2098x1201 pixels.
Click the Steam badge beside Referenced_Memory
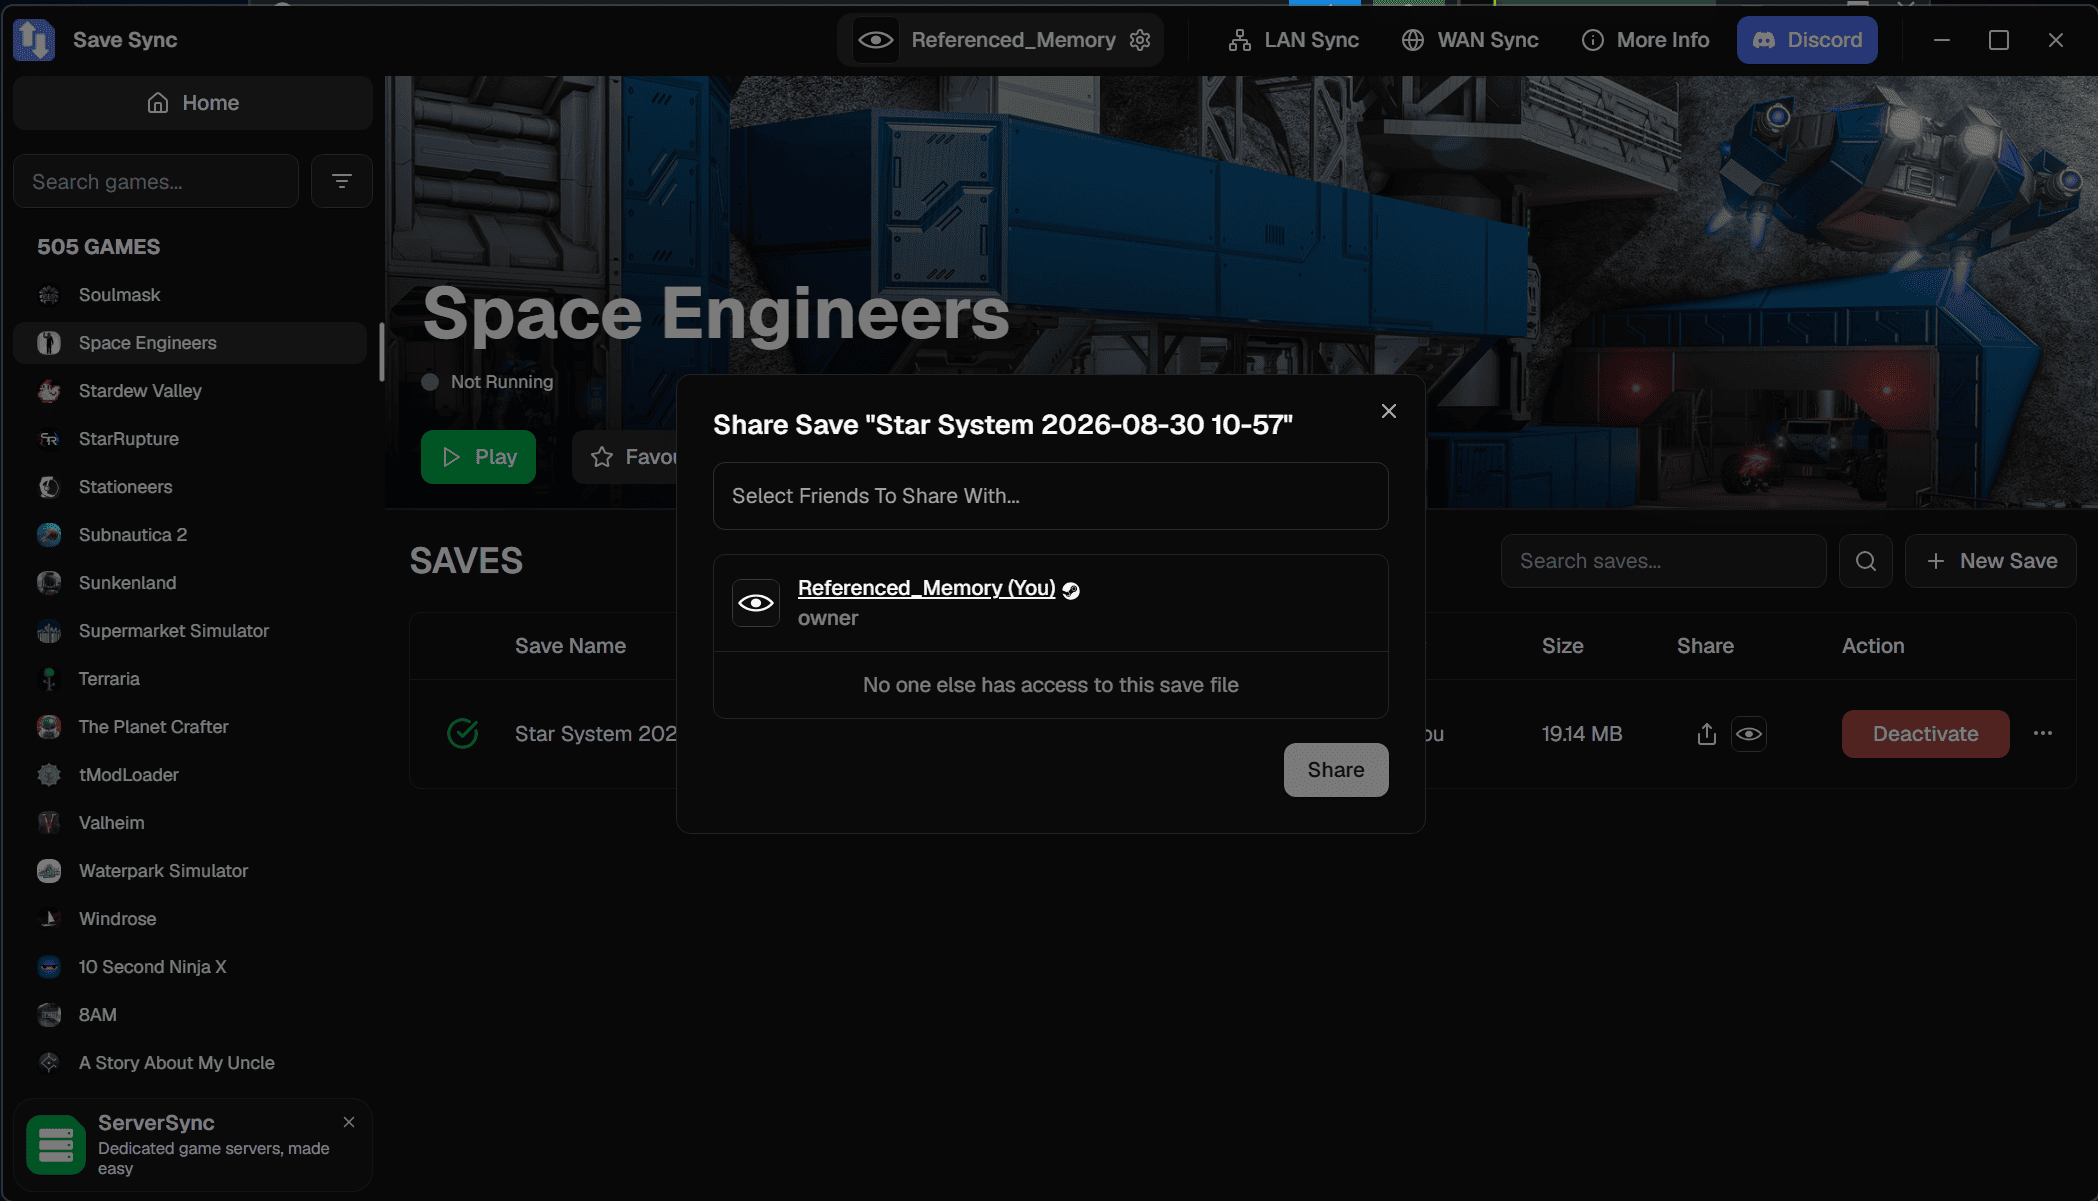(x=1071, y=590)
